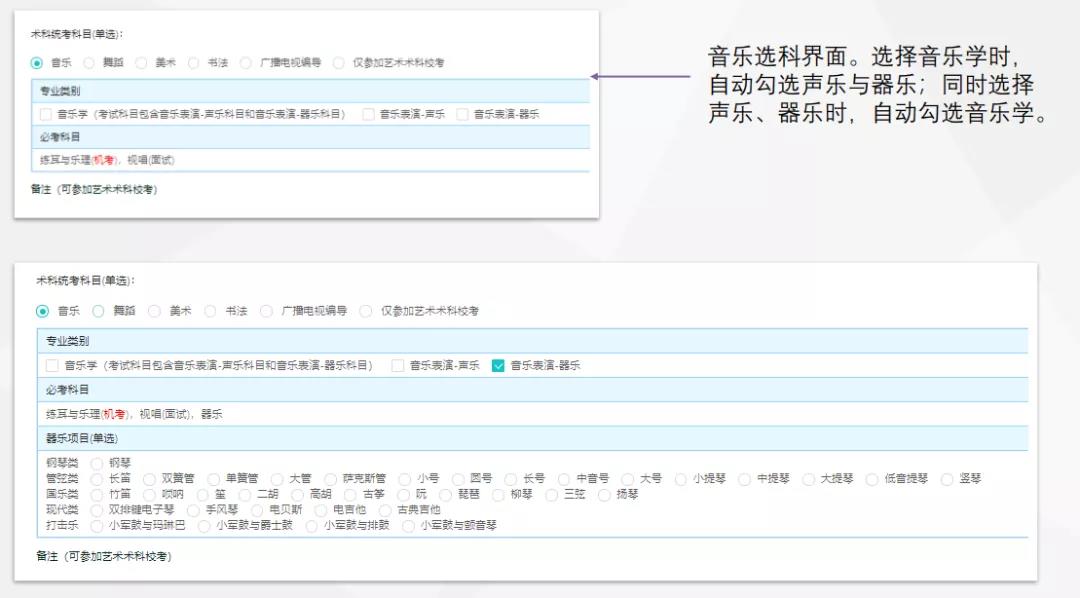
Task: Choose 小军鼓与玛琳巴 radio button
Action: [97, 526]
